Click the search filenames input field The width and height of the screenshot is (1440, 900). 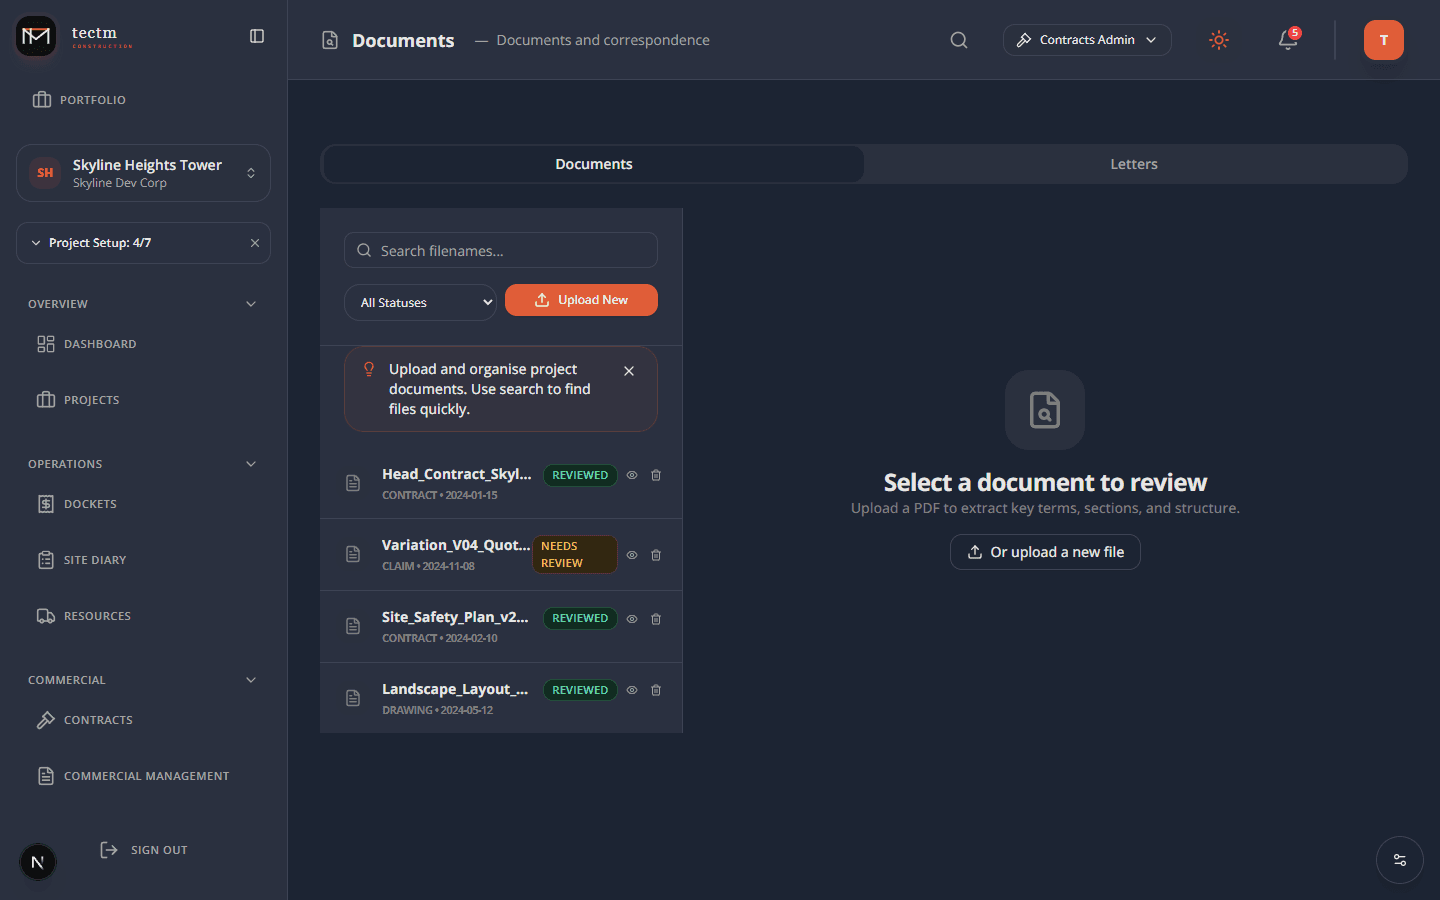coord(500,250)
